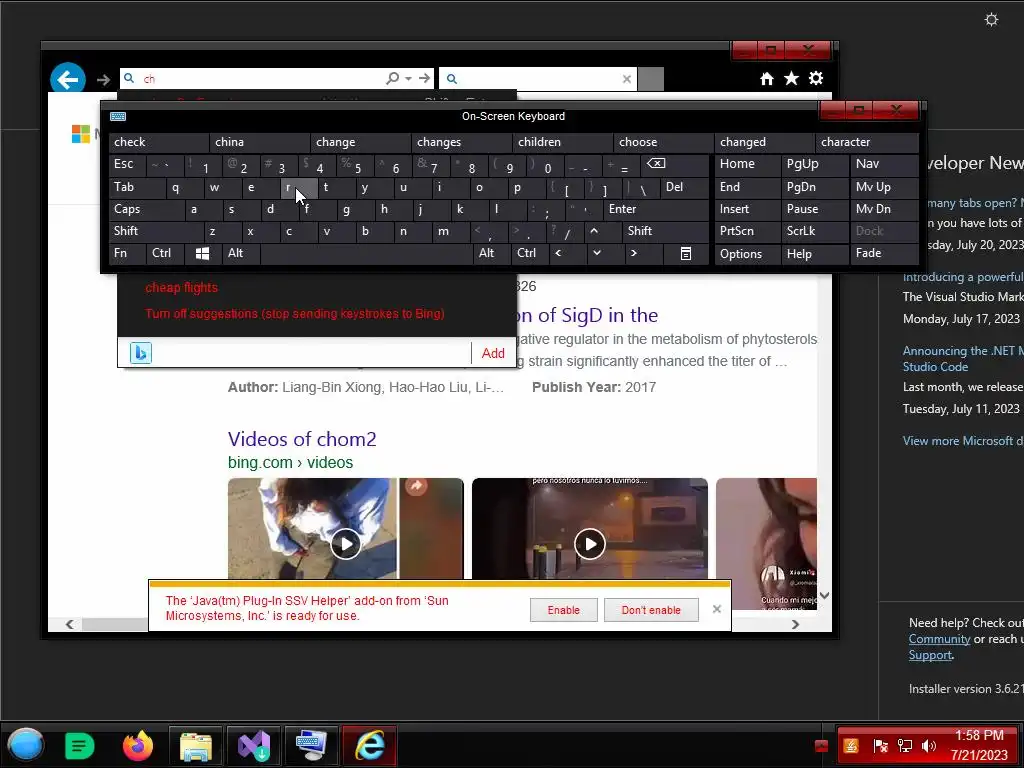The height and width of the screenshot is (768, 1024).
Task: Click the brightness icon at top right
Action: click(x=991, y=20)
